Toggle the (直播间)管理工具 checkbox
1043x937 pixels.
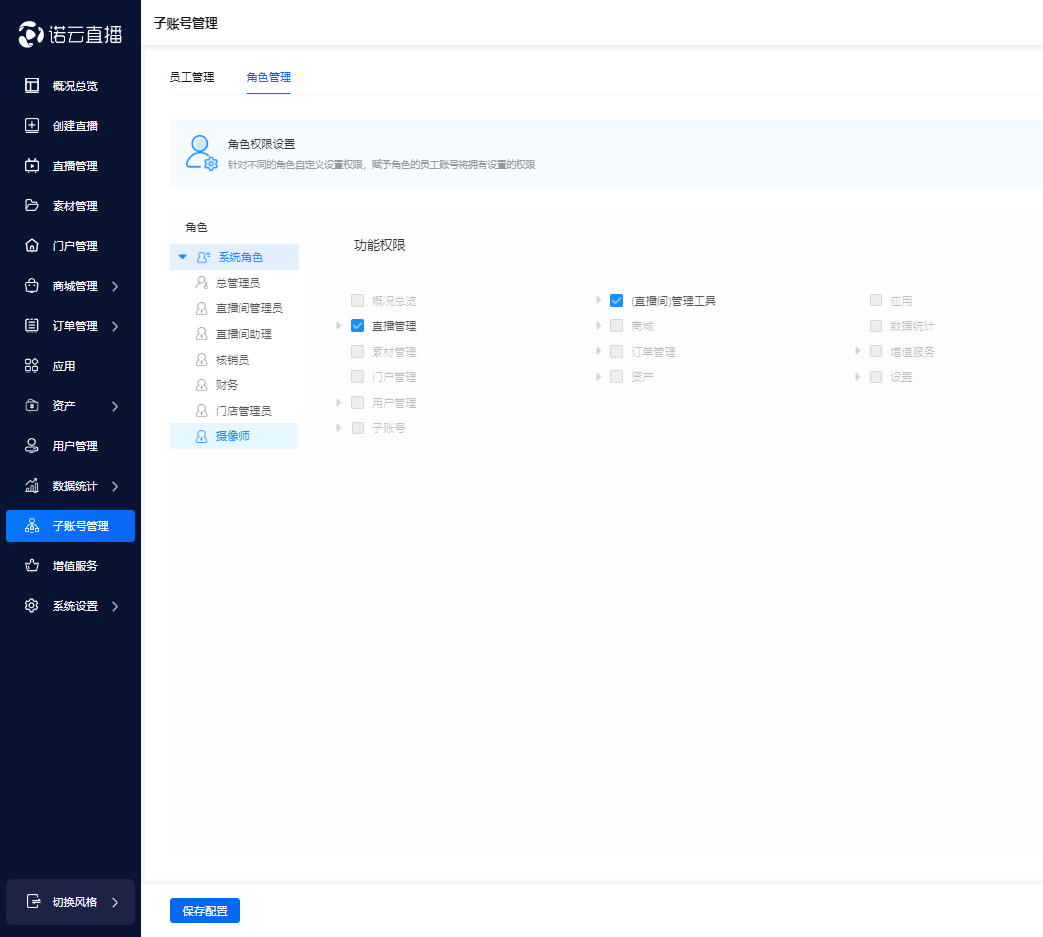tap(616, 301)
